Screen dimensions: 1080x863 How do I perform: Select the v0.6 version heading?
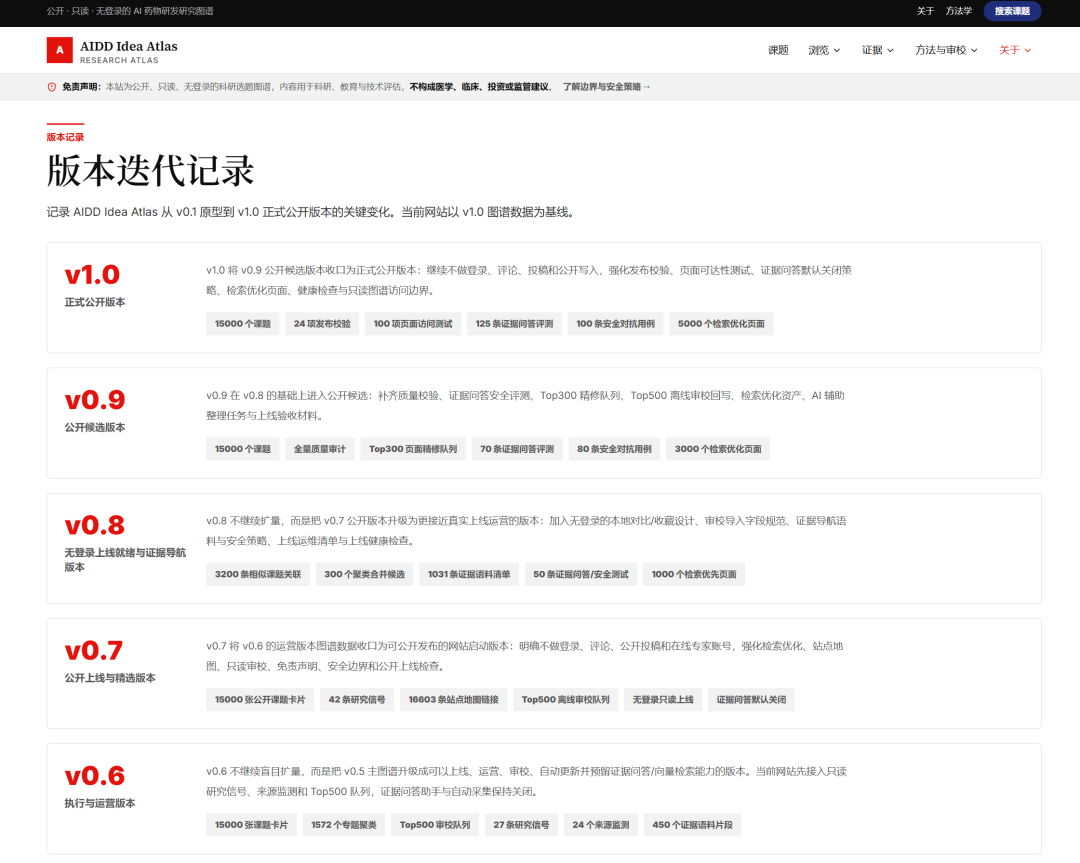pos(95,776)
